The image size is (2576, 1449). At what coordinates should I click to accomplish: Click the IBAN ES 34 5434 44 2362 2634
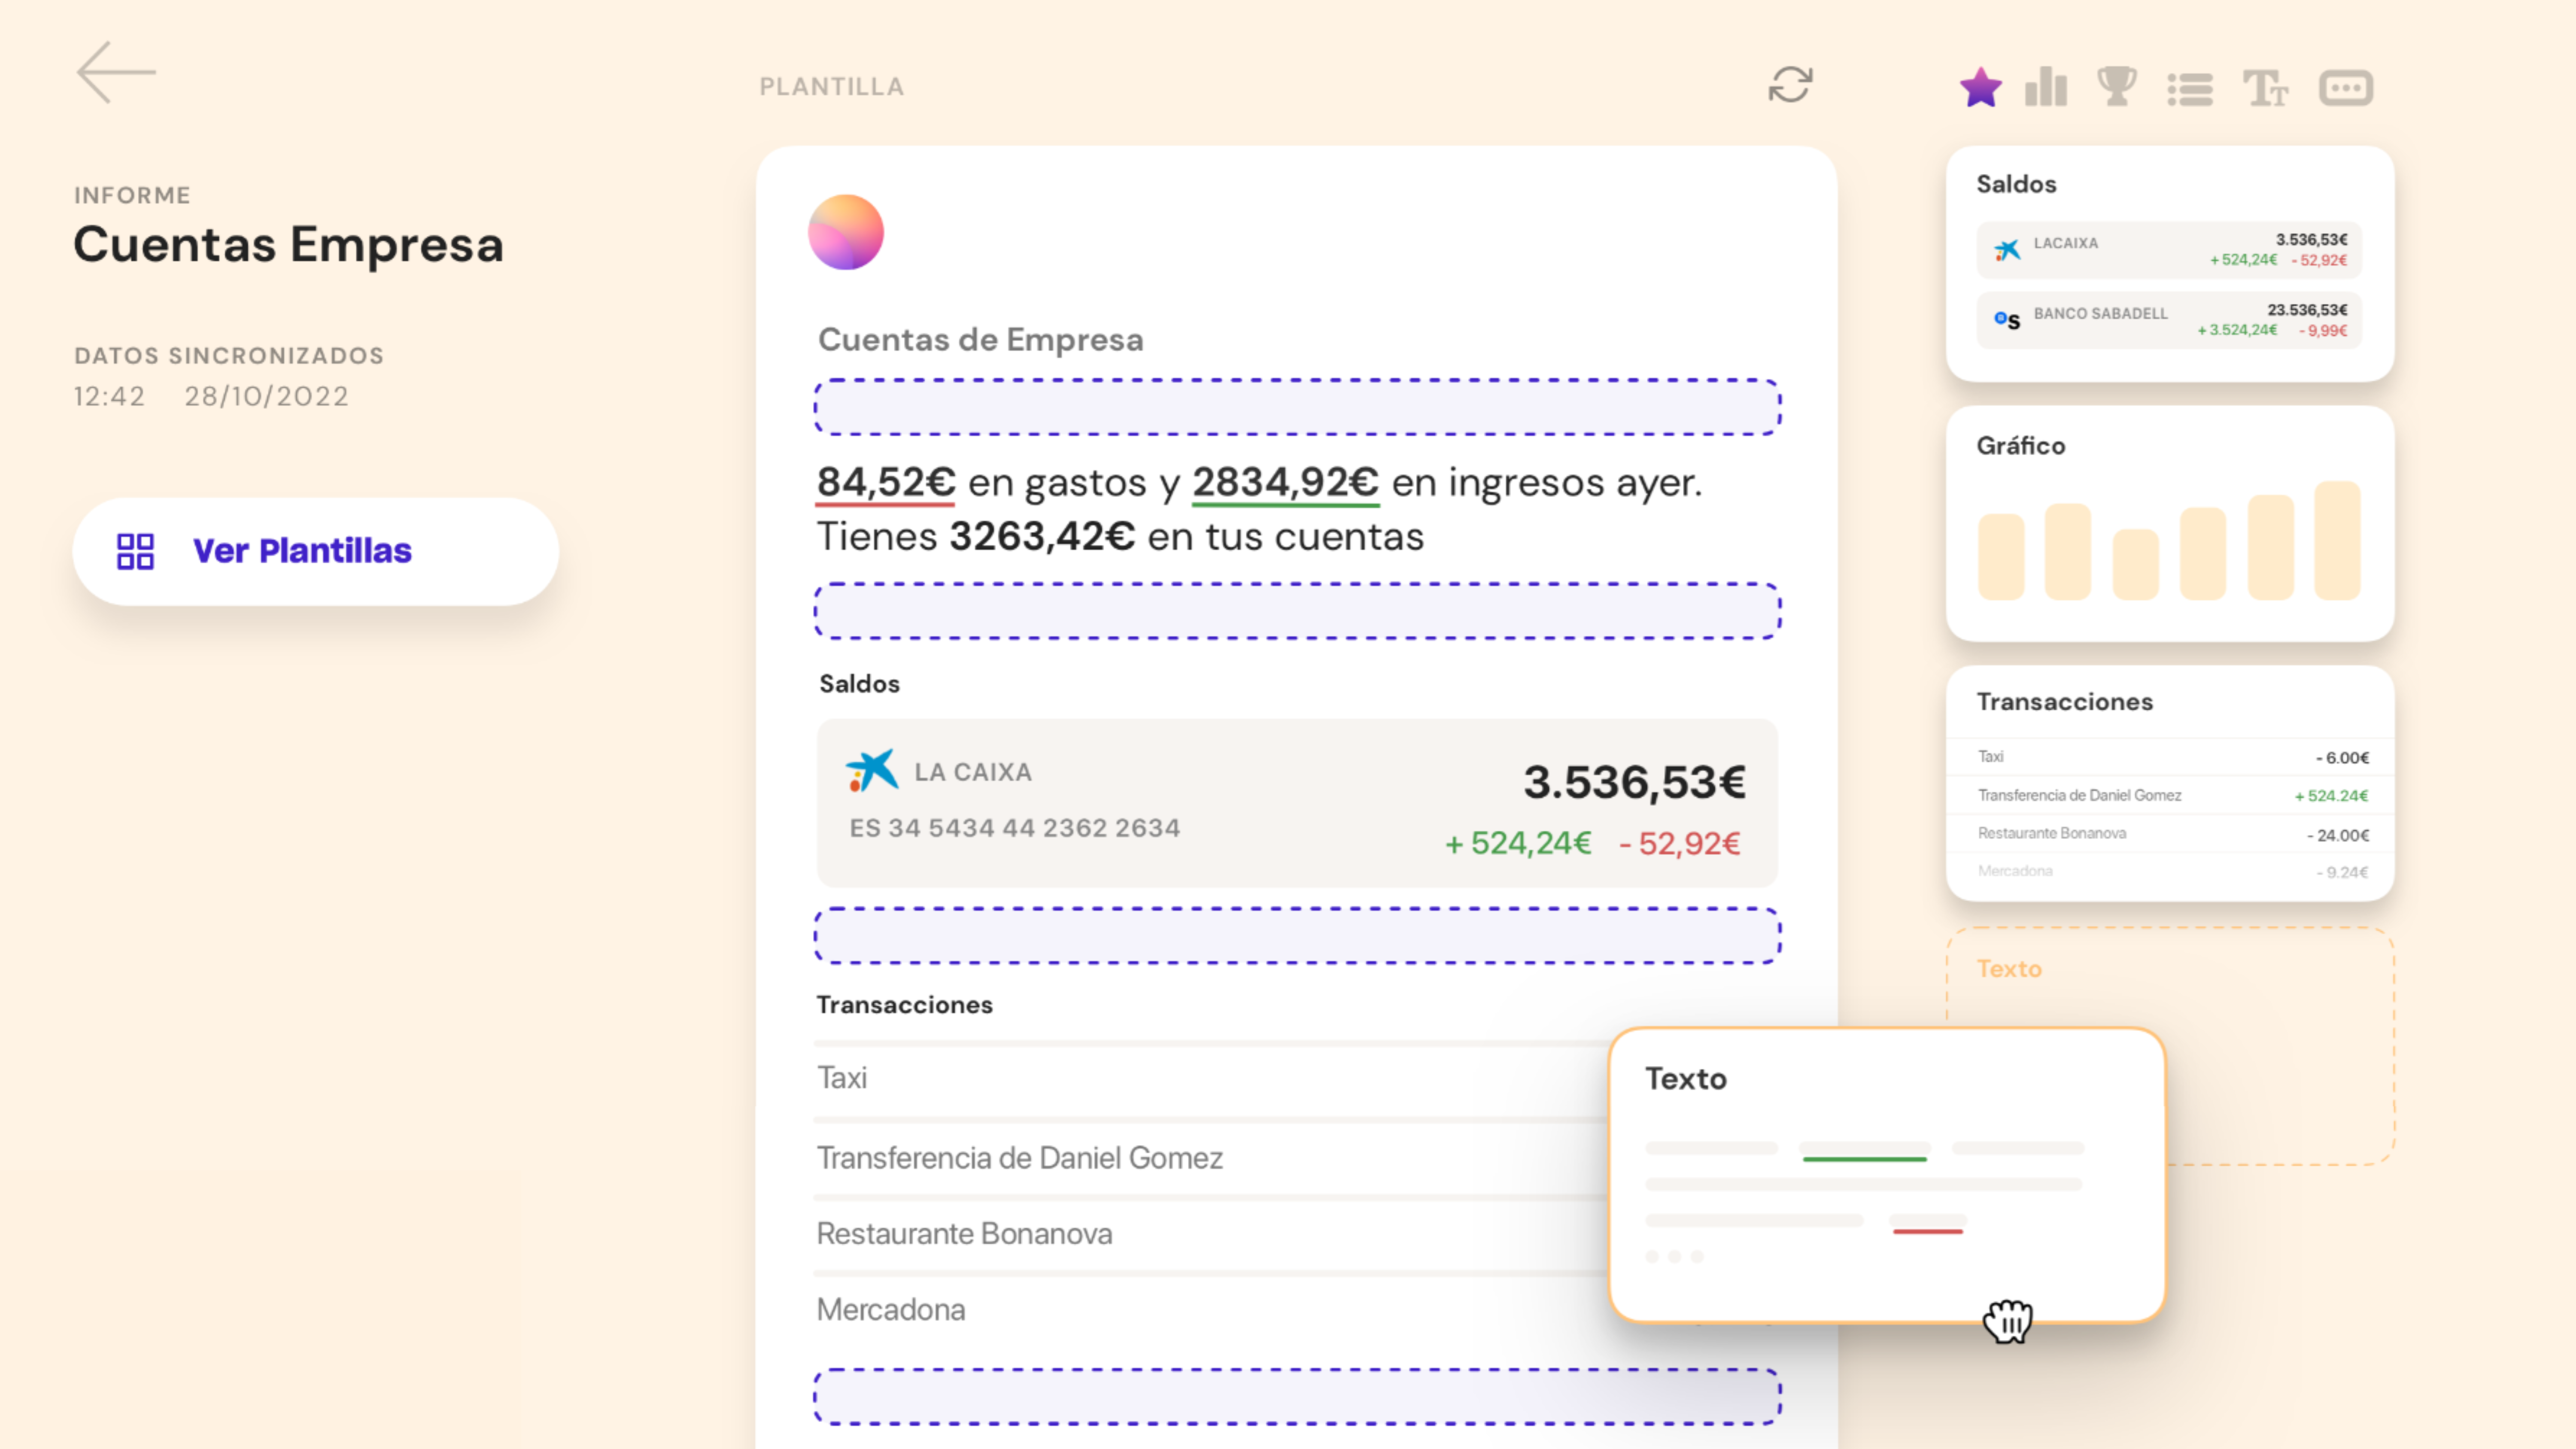pos(1015,828)
